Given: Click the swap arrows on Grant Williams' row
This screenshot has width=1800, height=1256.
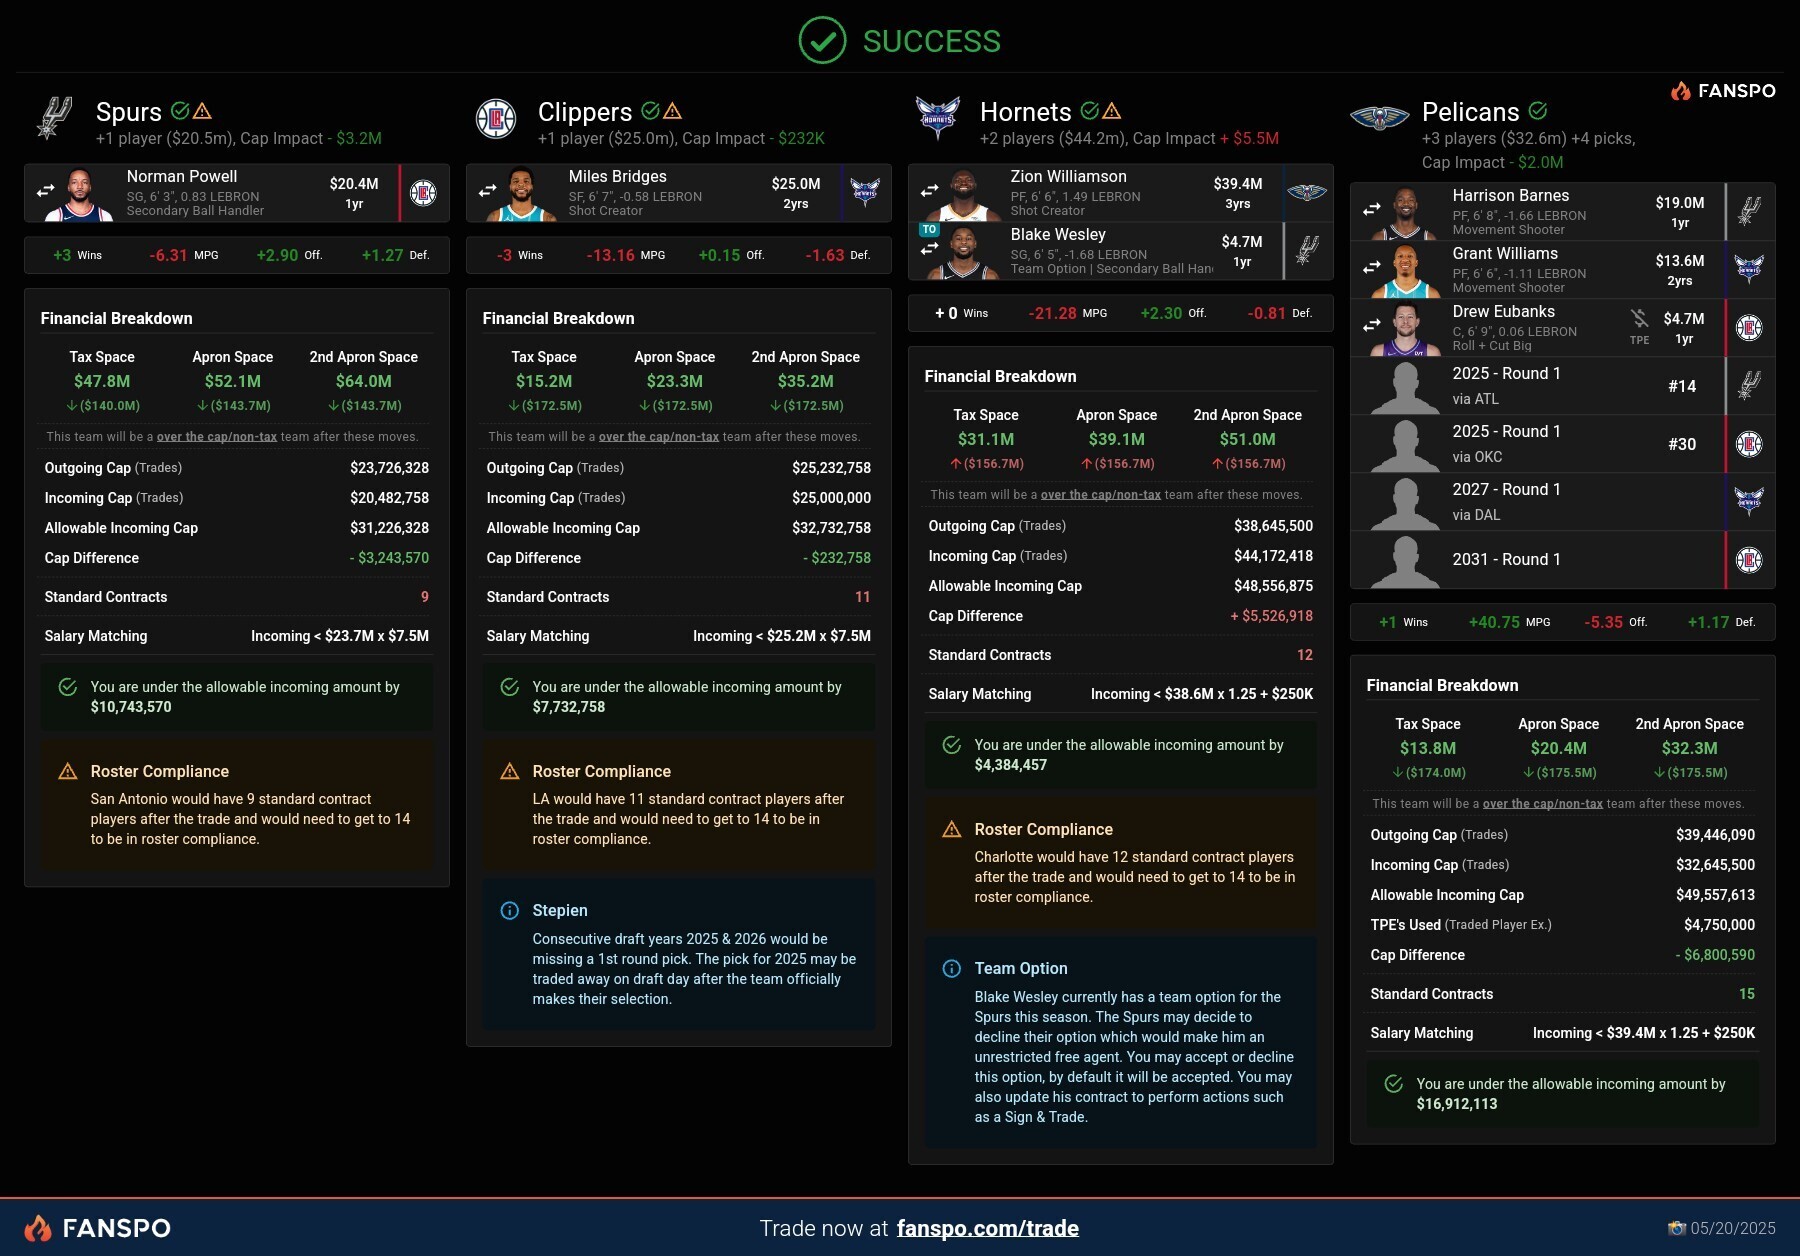Looking at the screenshot, I should pos(1372,267).
